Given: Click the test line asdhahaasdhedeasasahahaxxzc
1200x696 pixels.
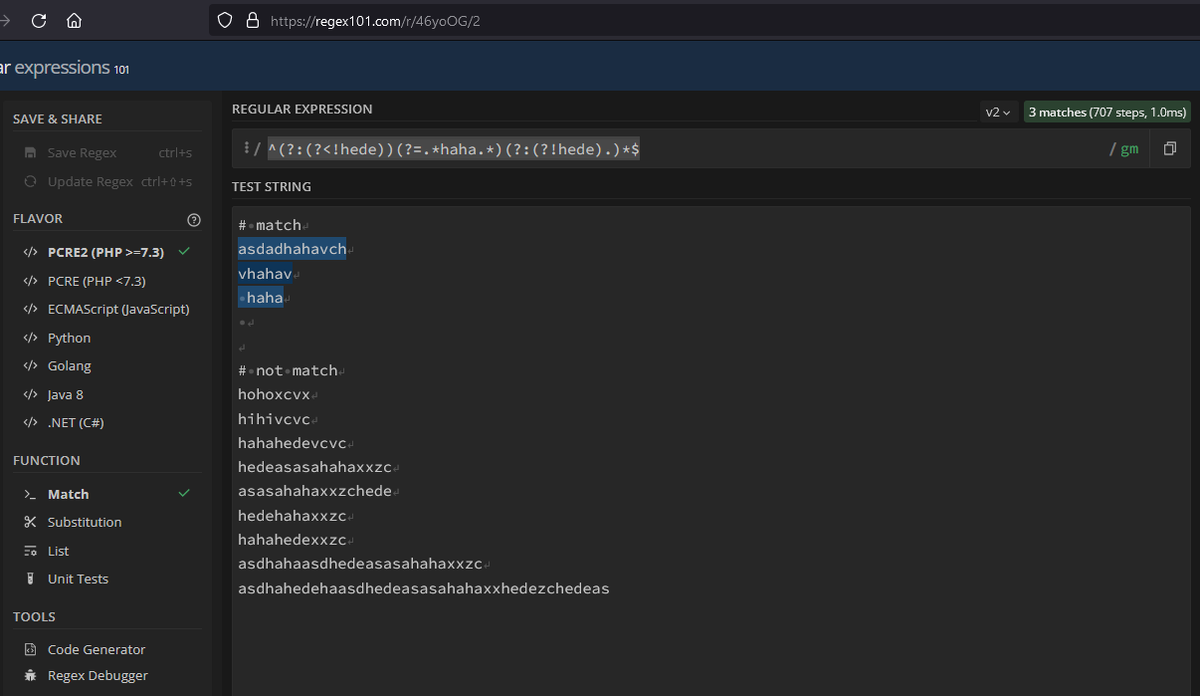Looking at the screenshot, I should (360, 565).
